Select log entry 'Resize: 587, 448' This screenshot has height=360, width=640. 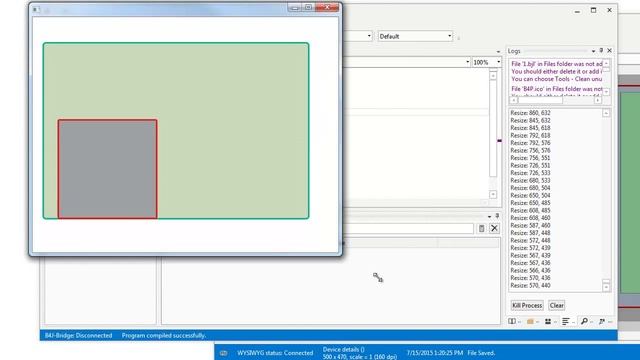click(530, 233)
